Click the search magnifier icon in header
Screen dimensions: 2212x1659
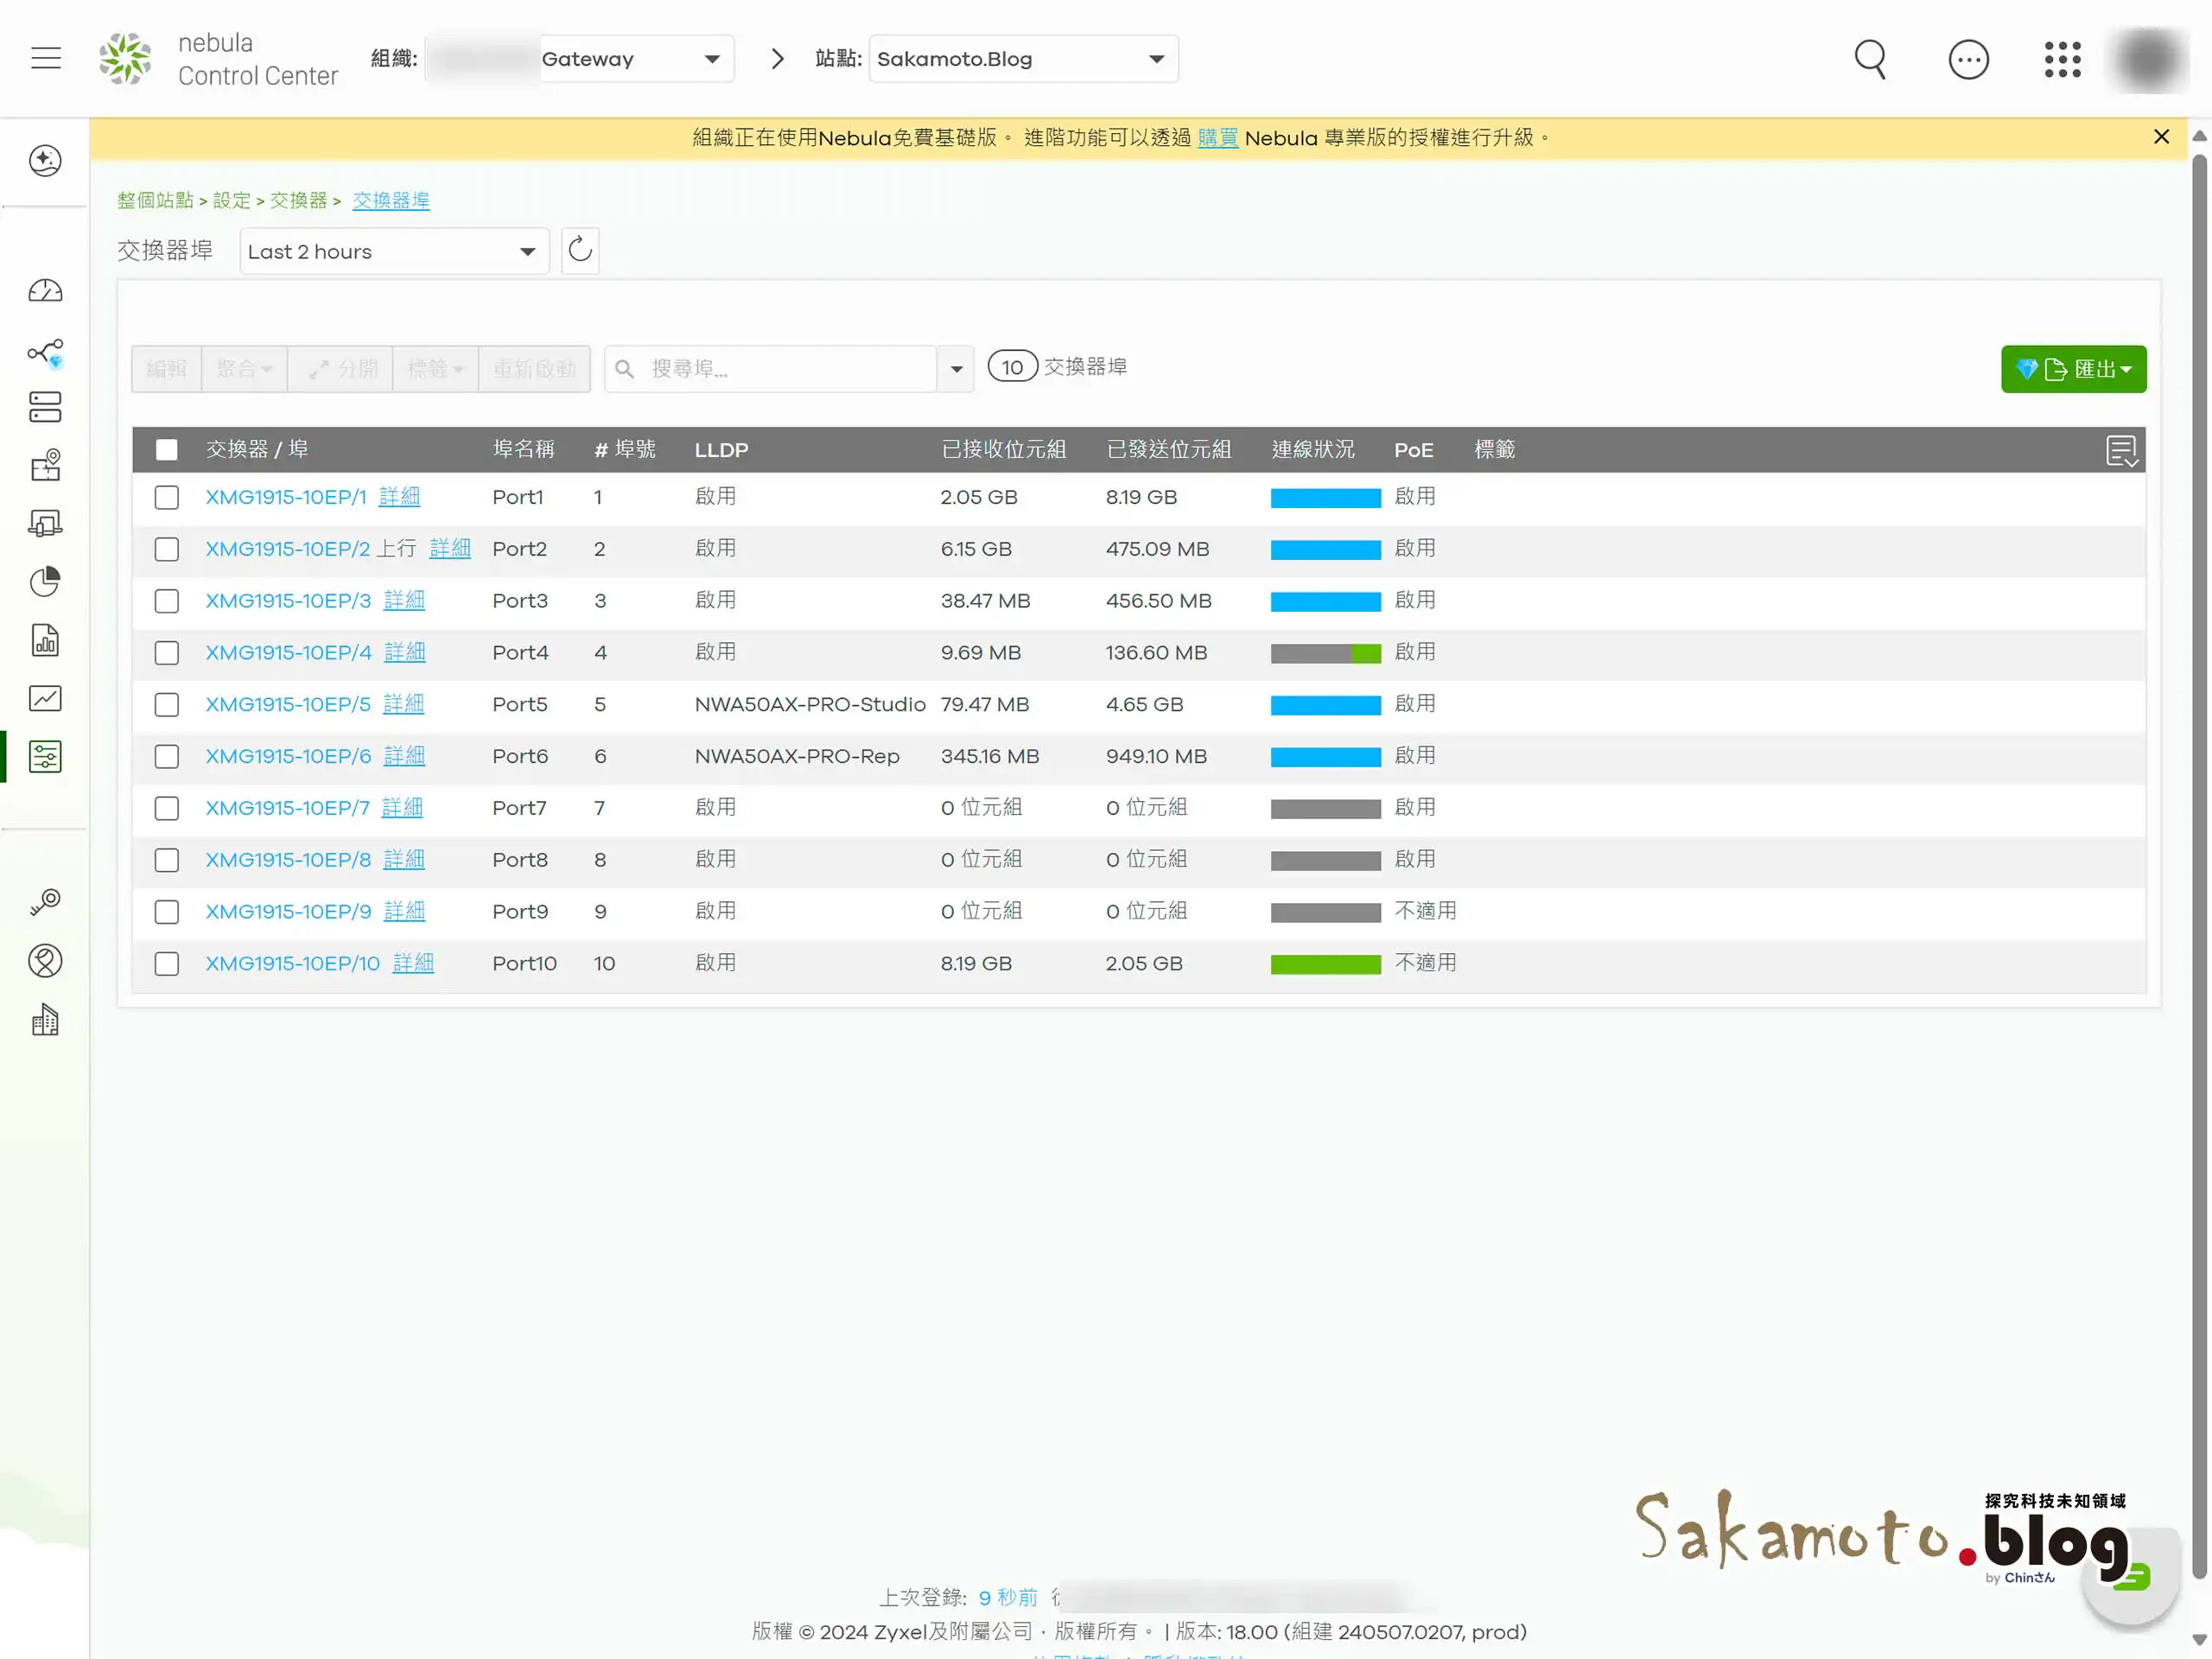tap(1869, 59)
